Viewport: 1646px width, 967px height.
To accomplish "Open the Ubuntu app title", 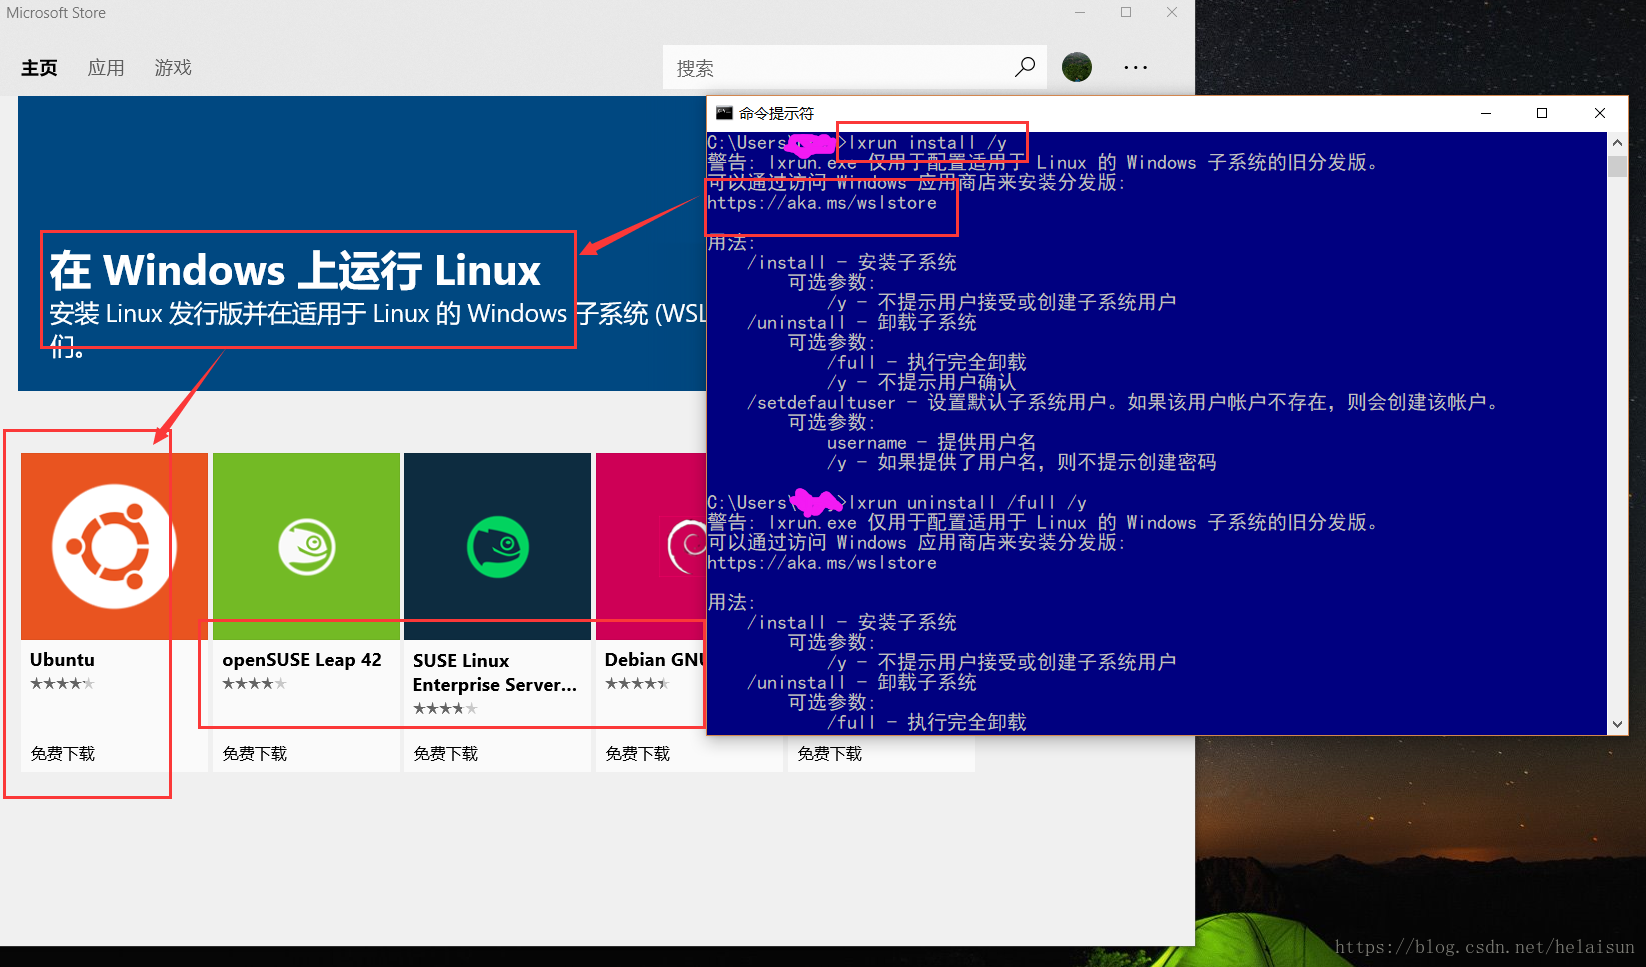I will 62,660.
